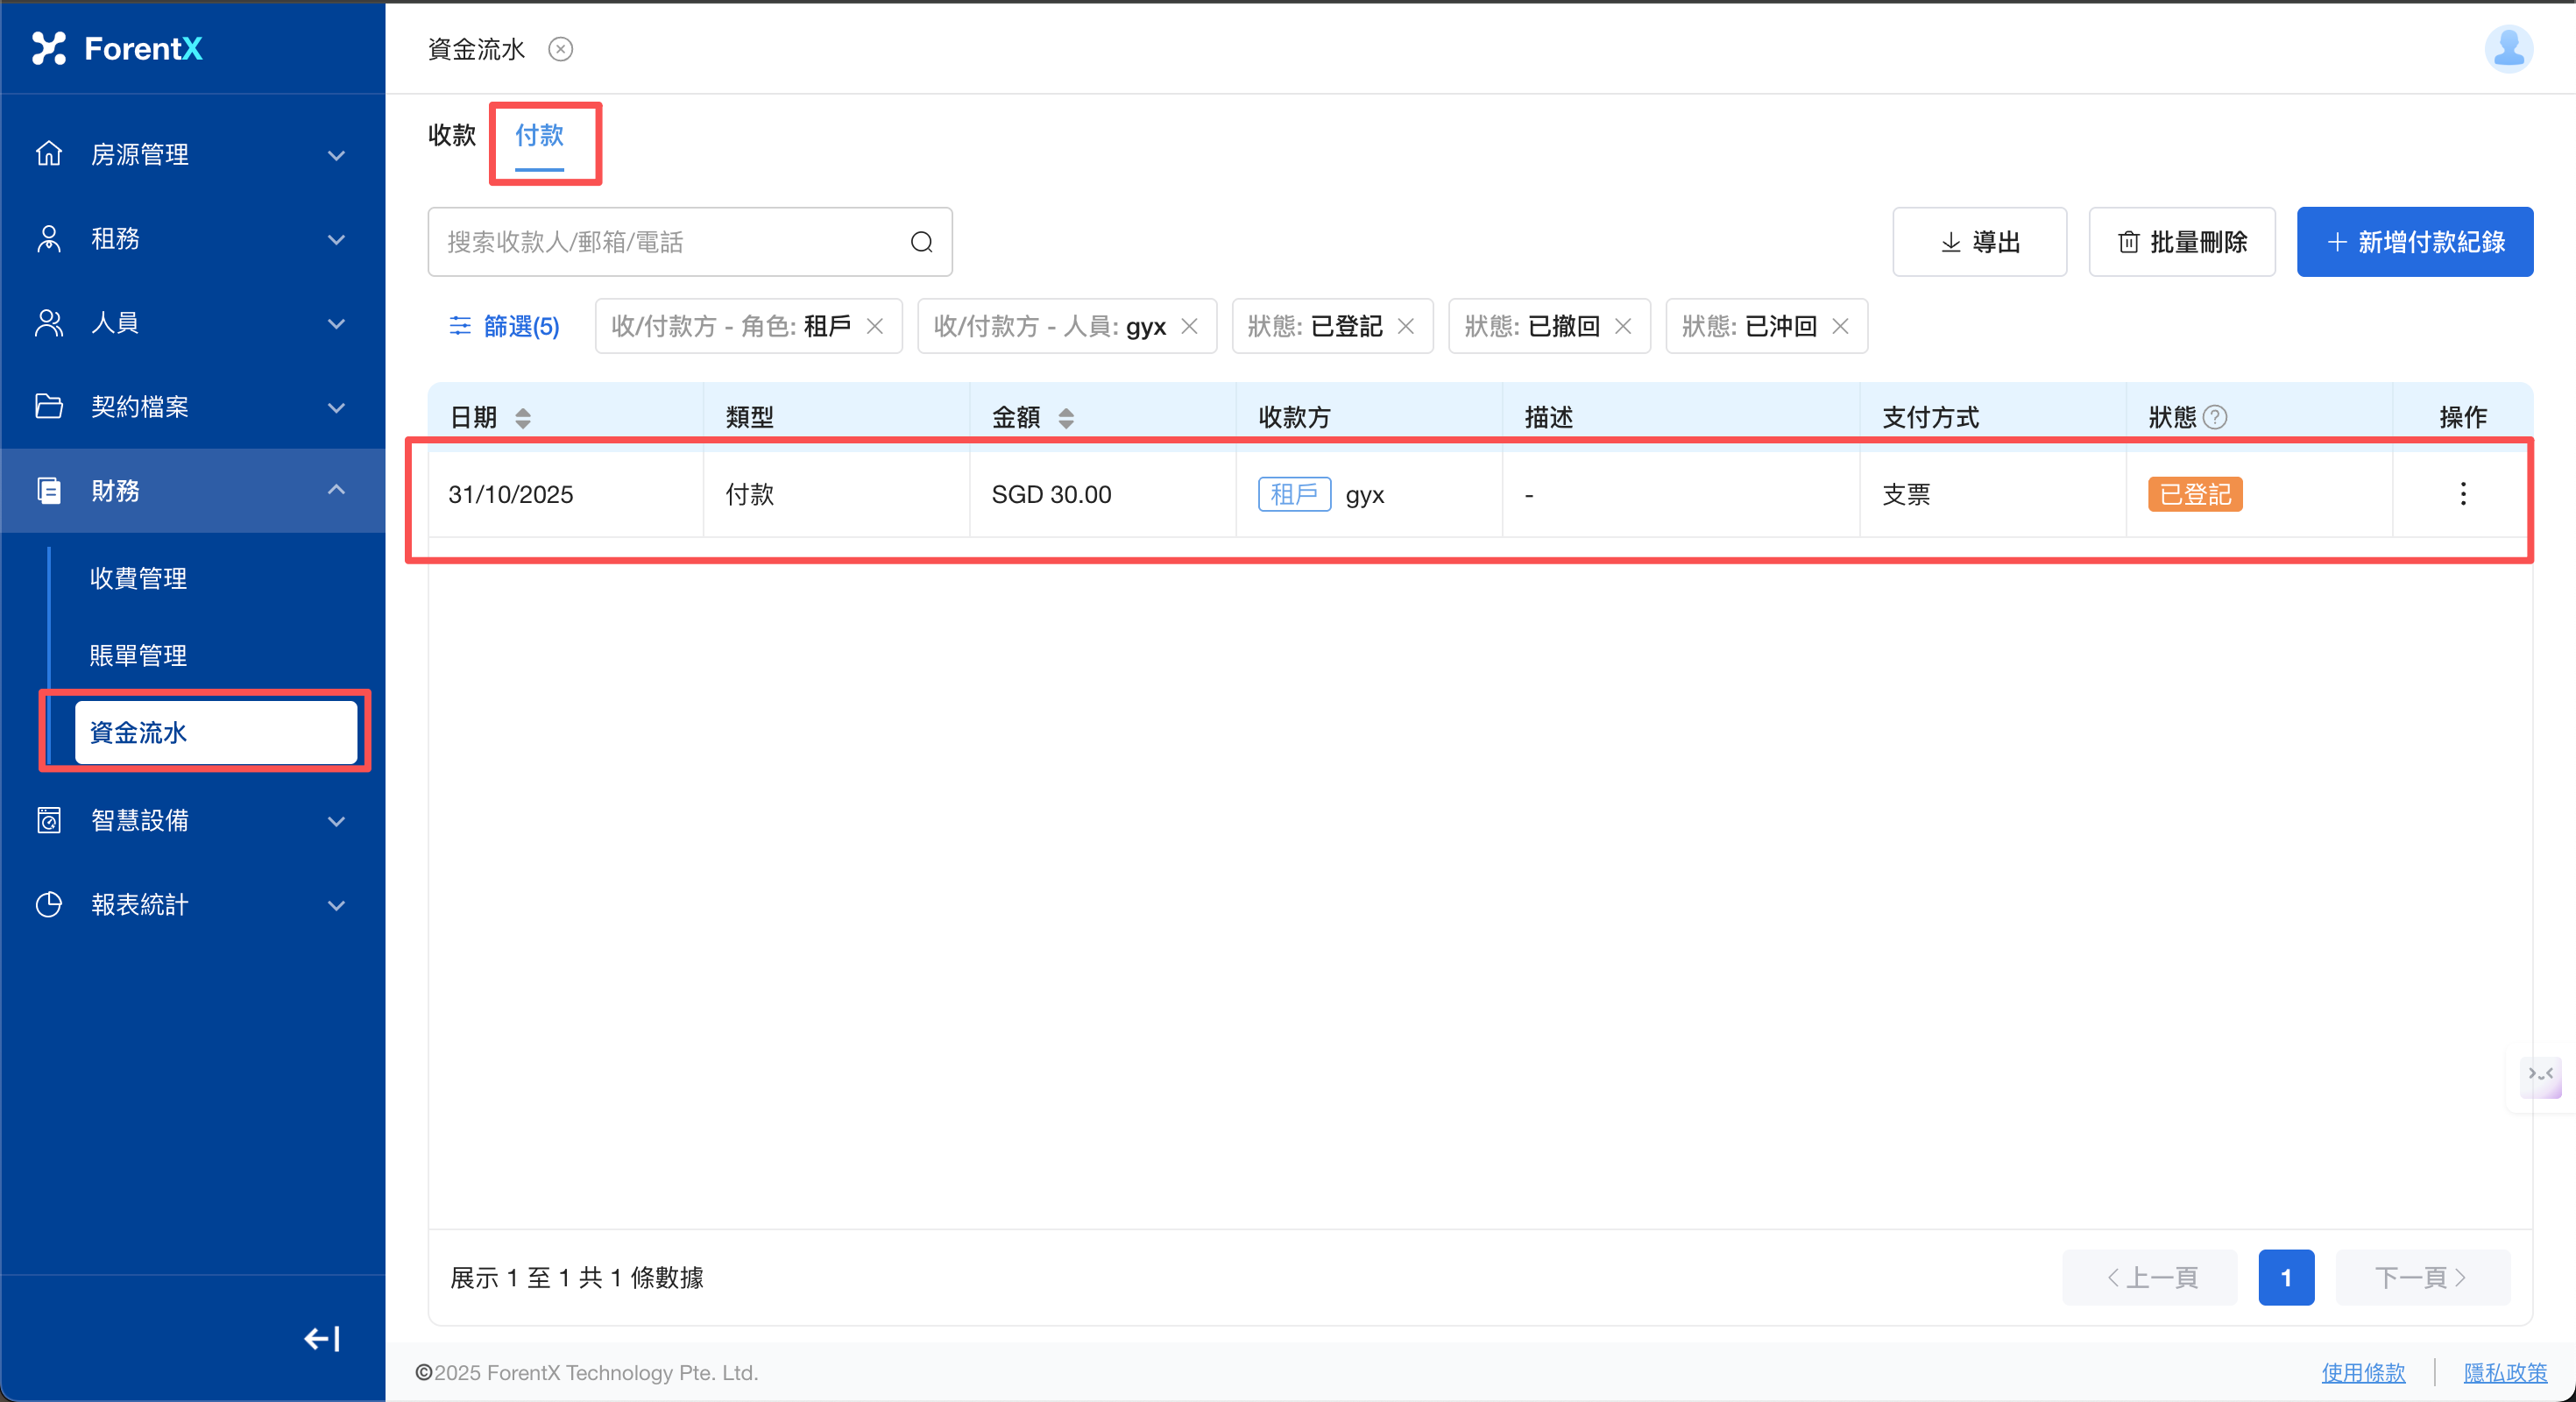
Task: Sort the table by 日期
Action: [522, 418]
